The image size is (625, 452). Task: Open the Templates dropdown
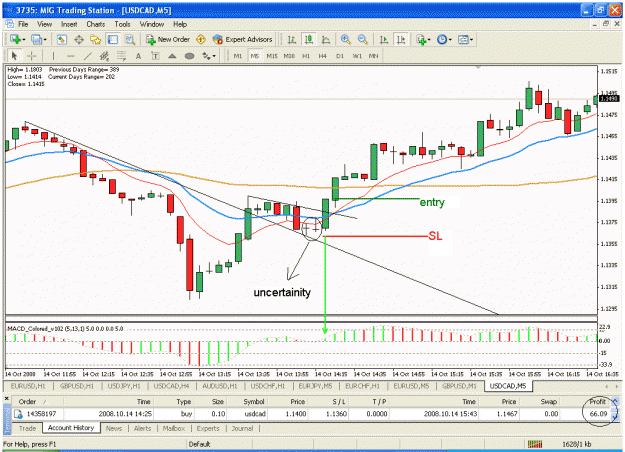[465, 39]
